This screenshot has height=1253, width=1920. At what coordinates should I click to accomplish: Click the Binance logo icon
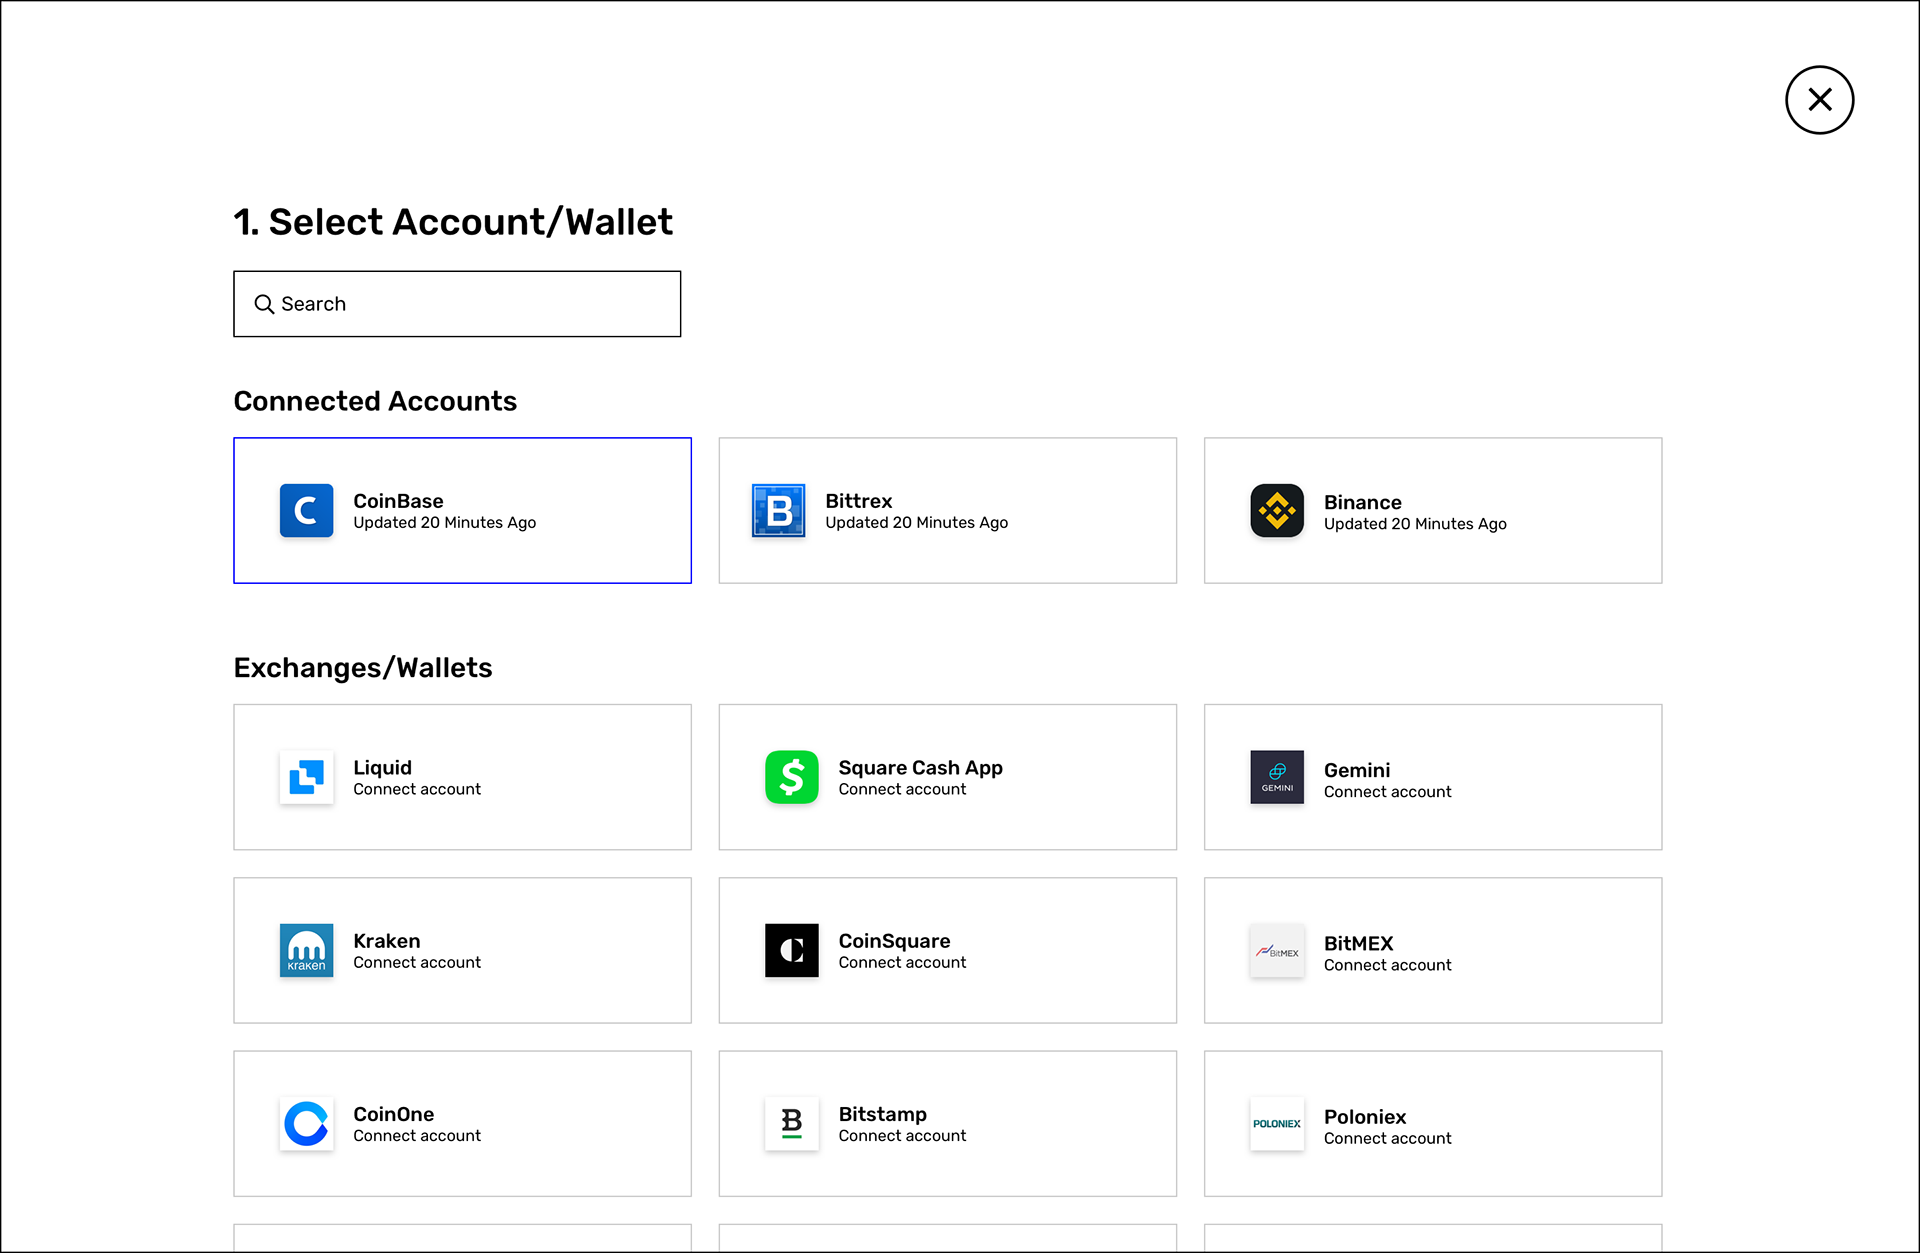(1277, 511)
